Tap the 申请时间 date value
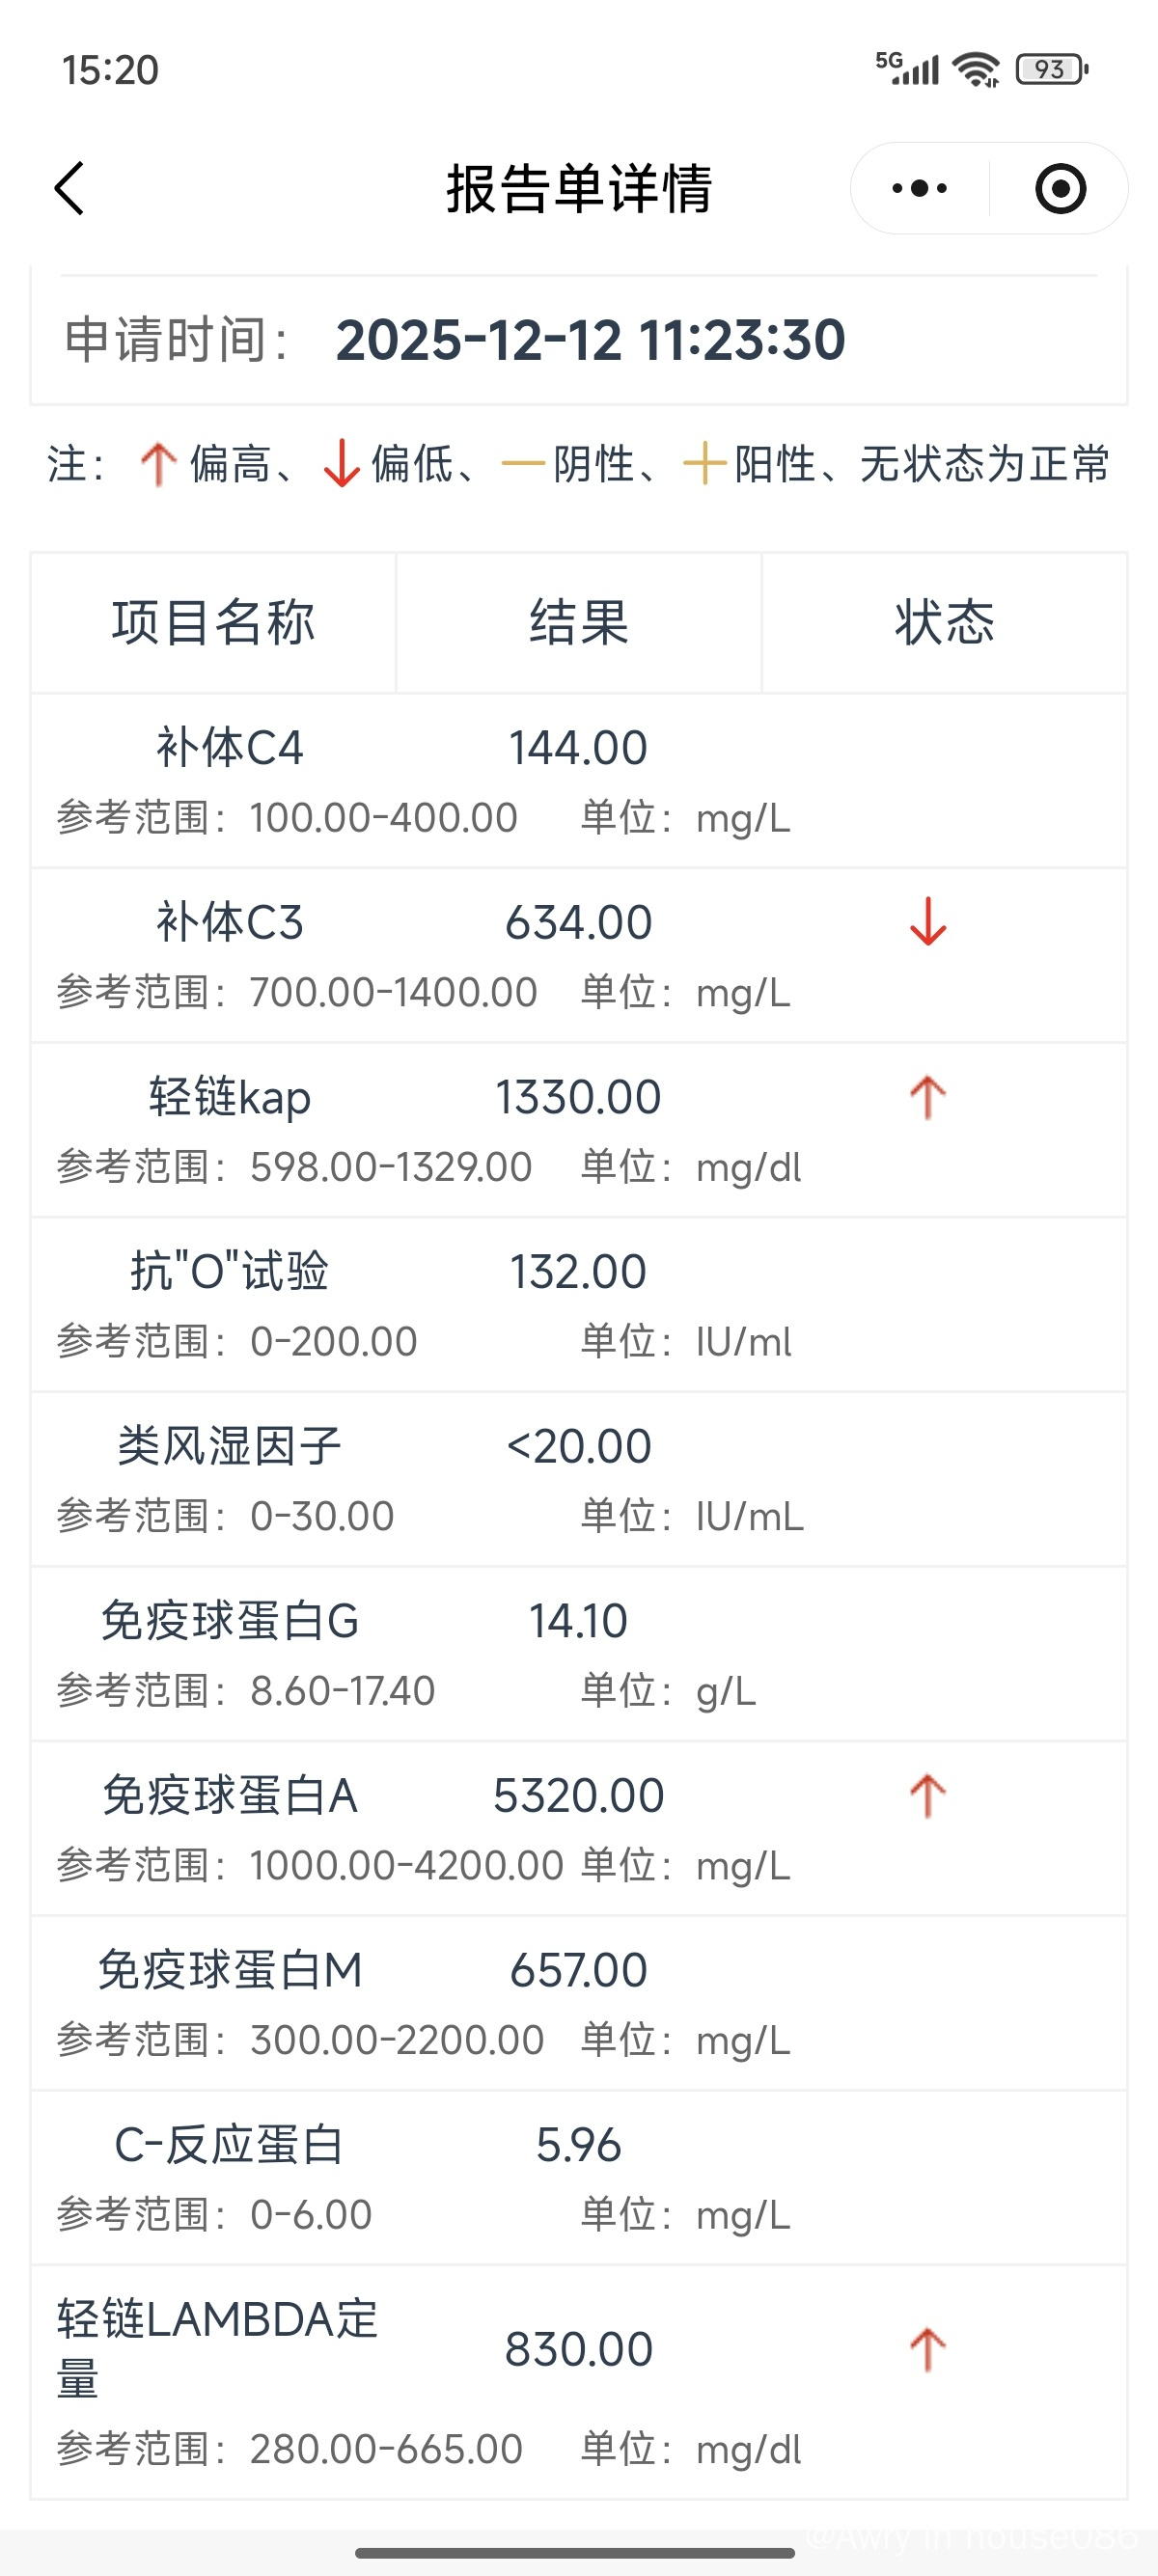1158x2576 pixels. coord(590,340)
